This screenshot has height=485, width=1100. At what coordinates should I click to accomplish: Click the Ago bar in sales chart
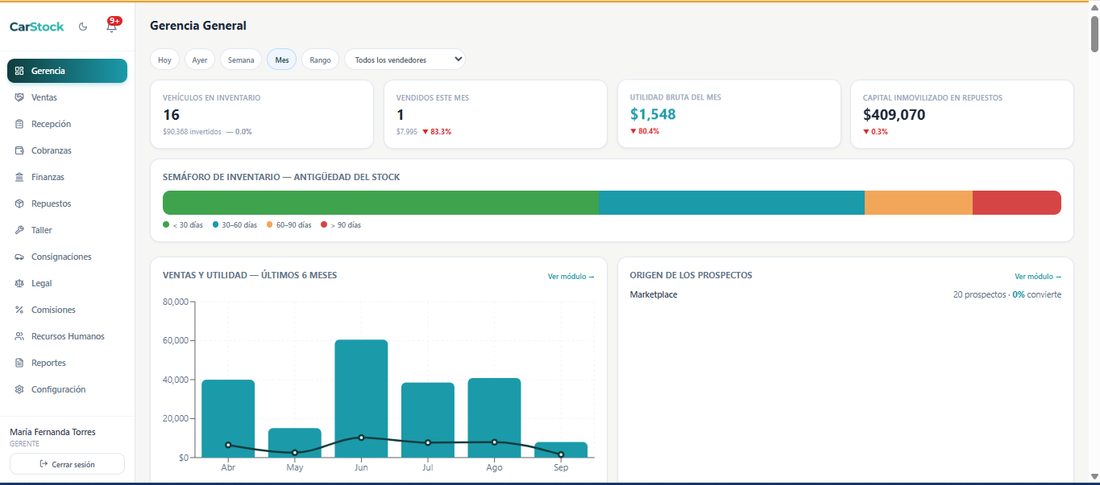(495, 418)
